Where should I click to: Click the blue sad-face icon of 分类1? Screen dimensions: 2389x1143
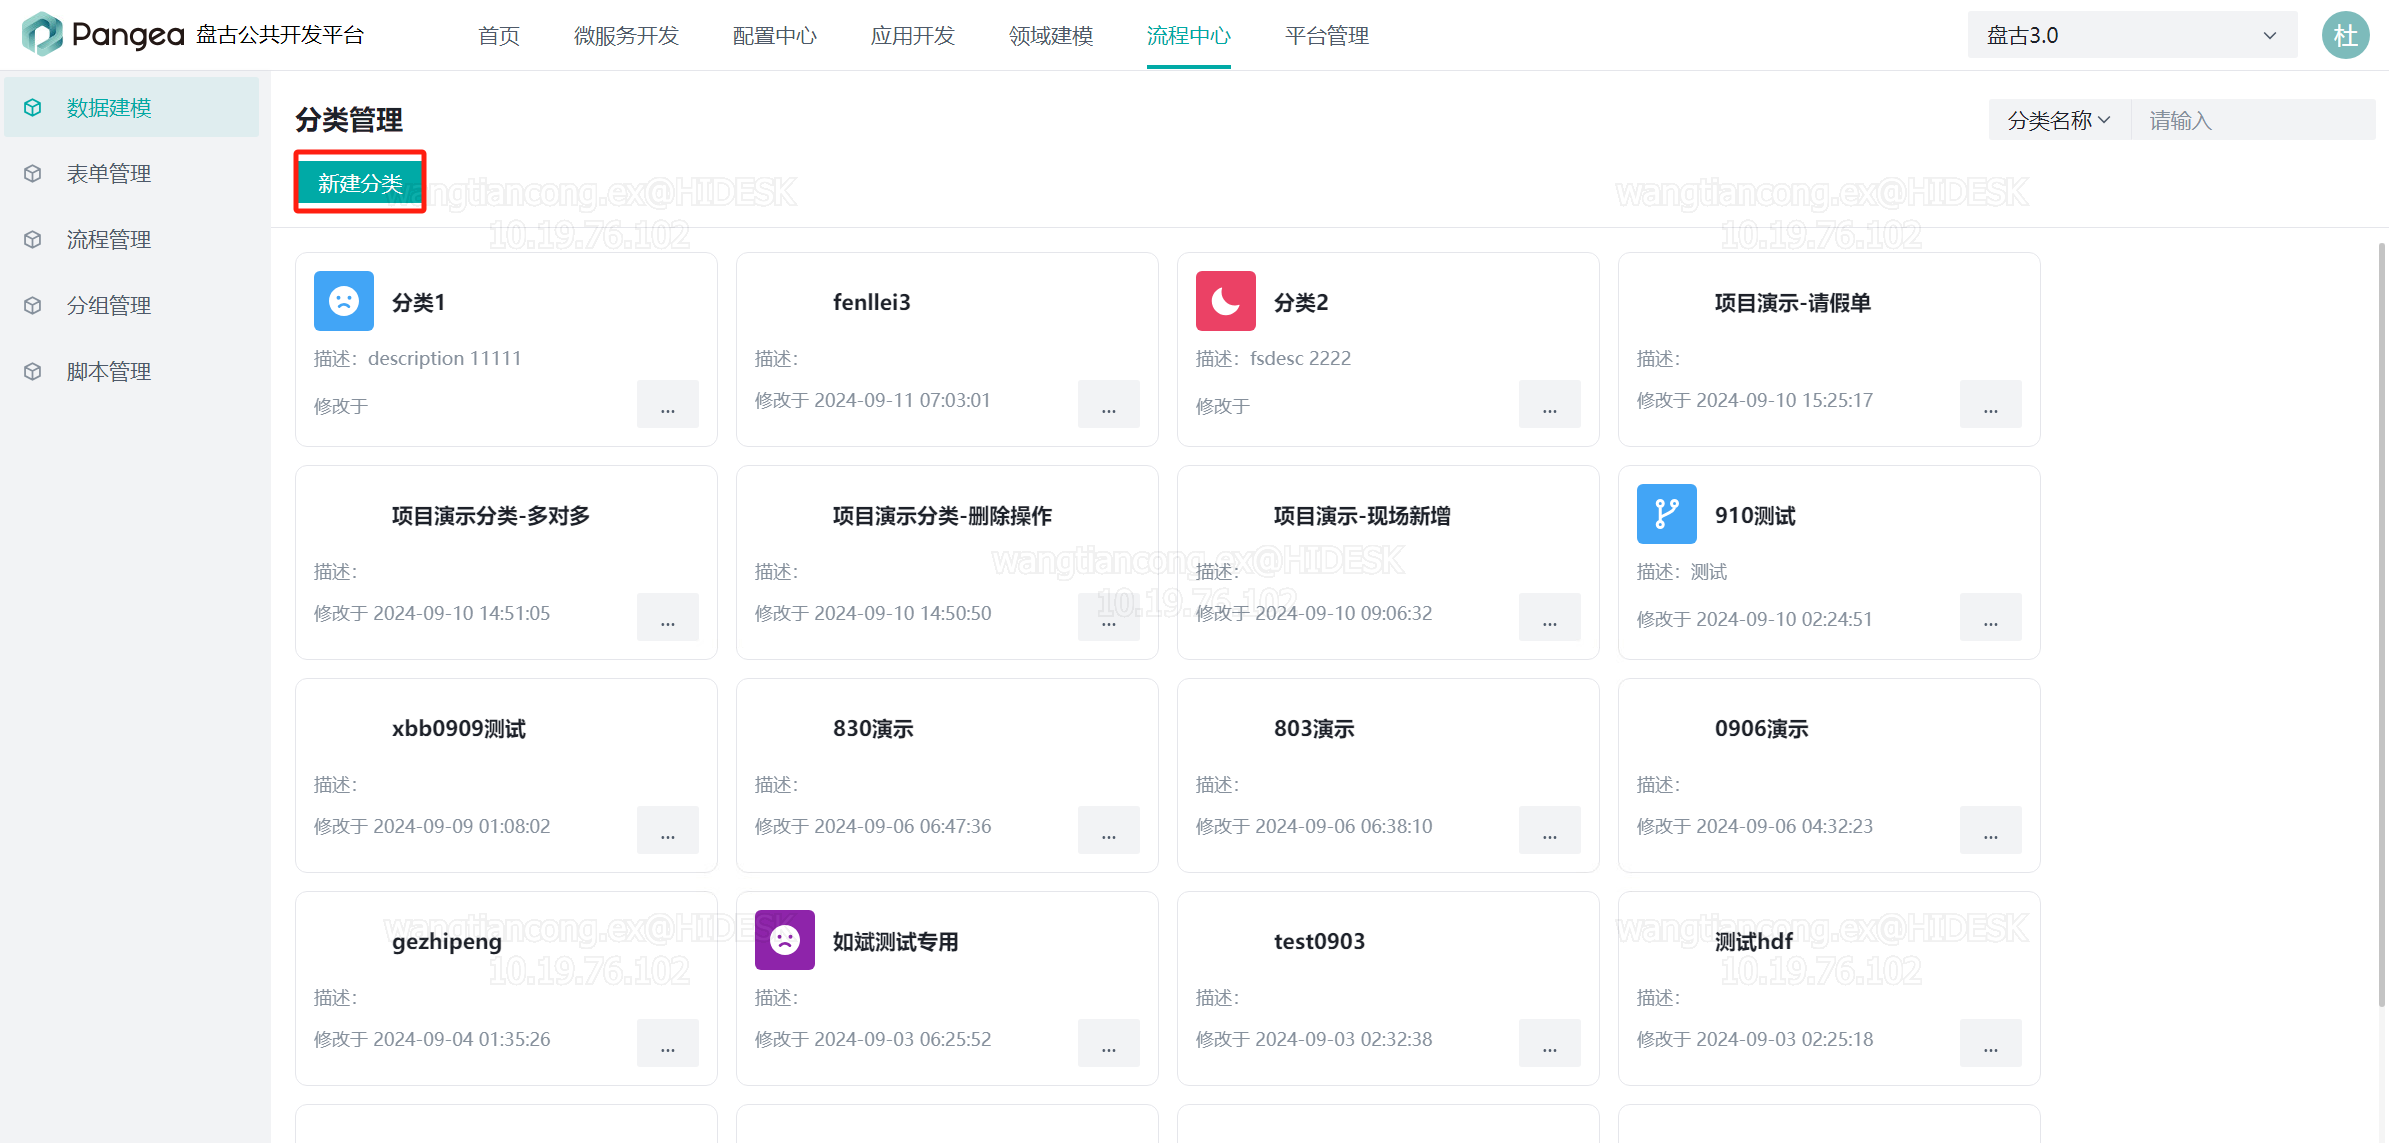coord(344,301)
